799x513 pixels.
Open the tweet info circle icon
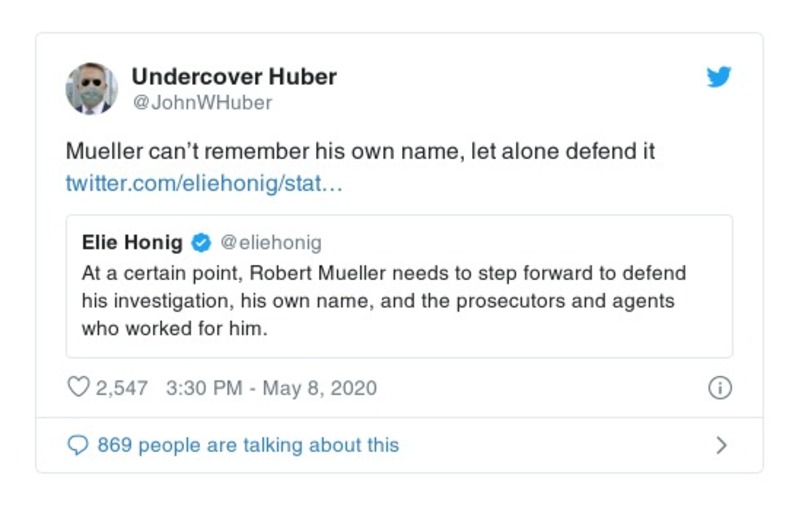click(719, 388)
